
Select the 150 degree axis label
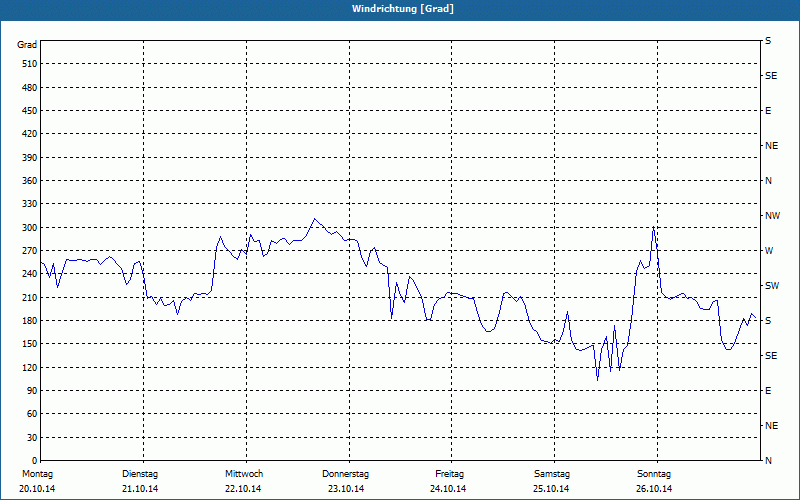[x=30, y=344]
